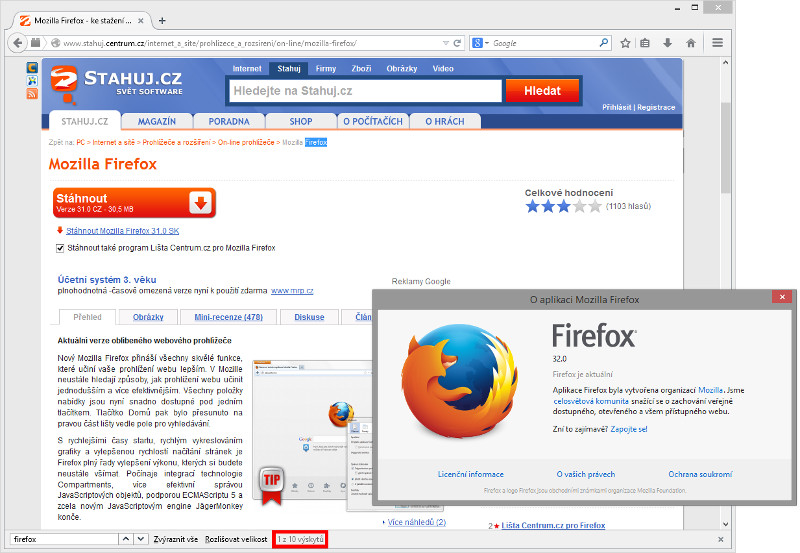This screenshot has height=553, width=800.
Task: Click the Google search input field
Action: [544, 43]
